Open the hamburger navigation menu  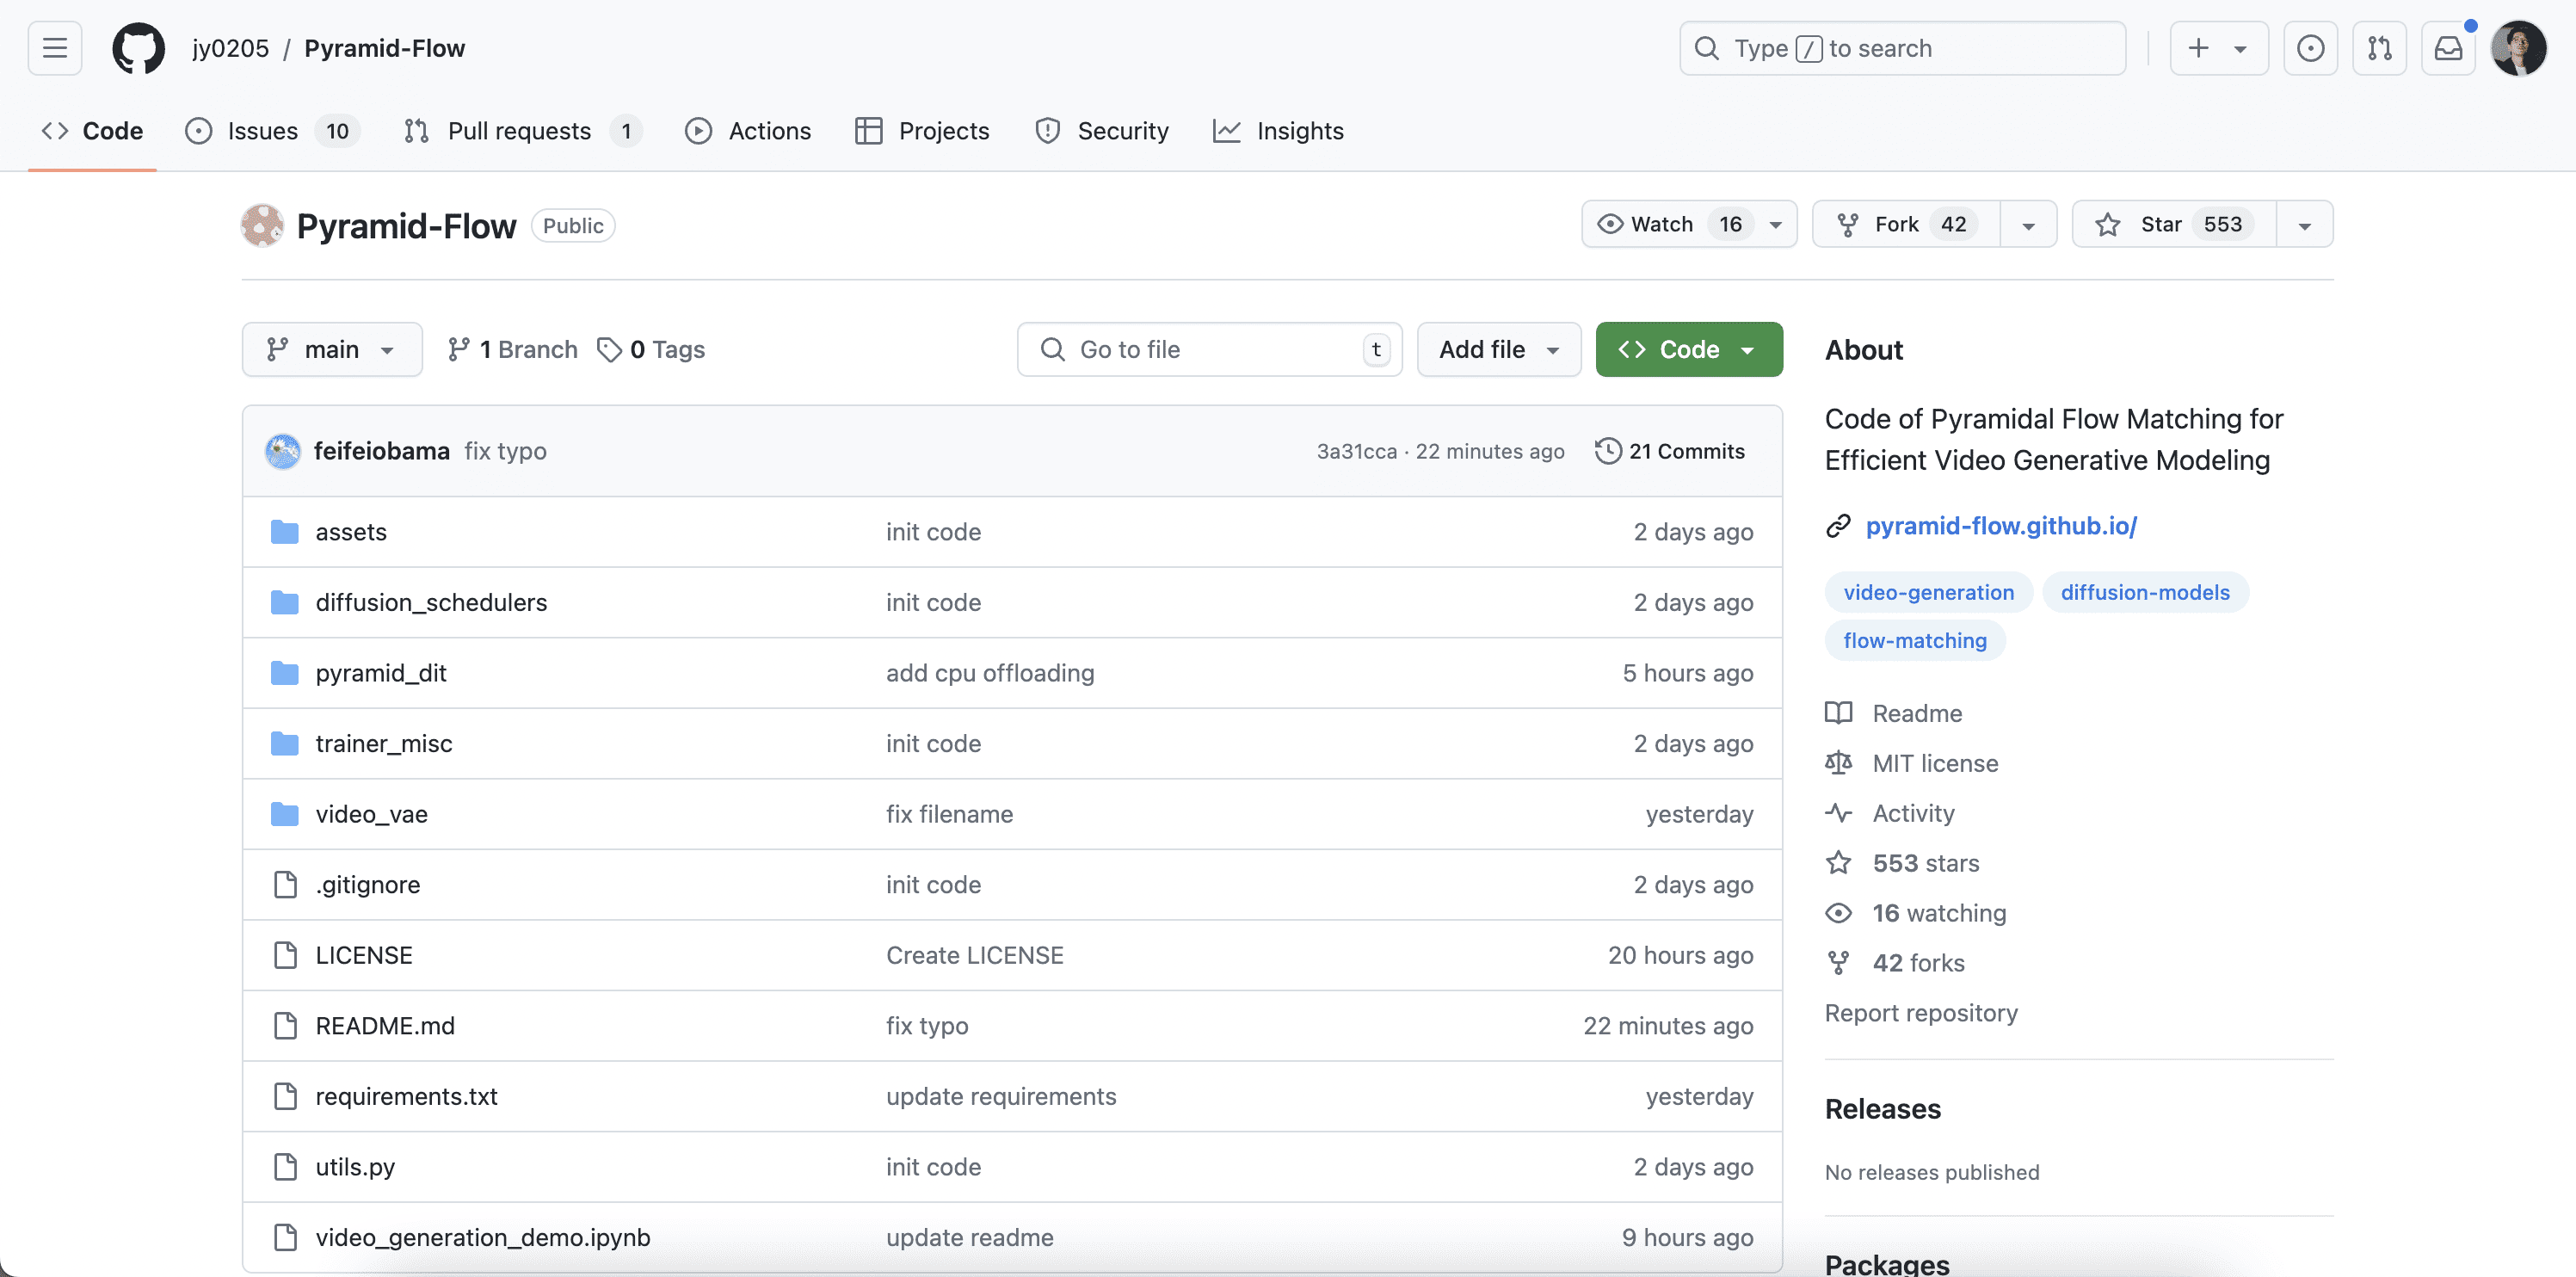point(55,48)
